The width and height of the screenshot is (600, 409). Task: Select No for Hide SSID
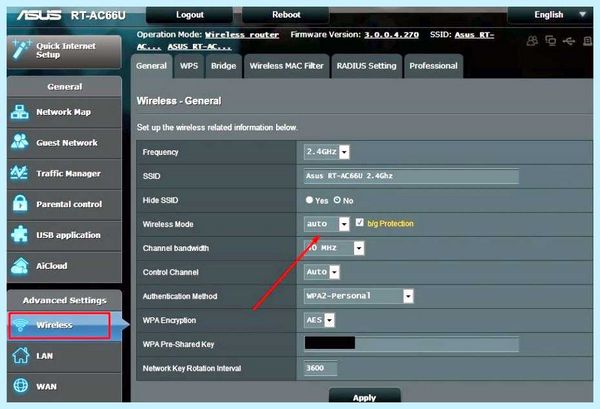point(337,200)
